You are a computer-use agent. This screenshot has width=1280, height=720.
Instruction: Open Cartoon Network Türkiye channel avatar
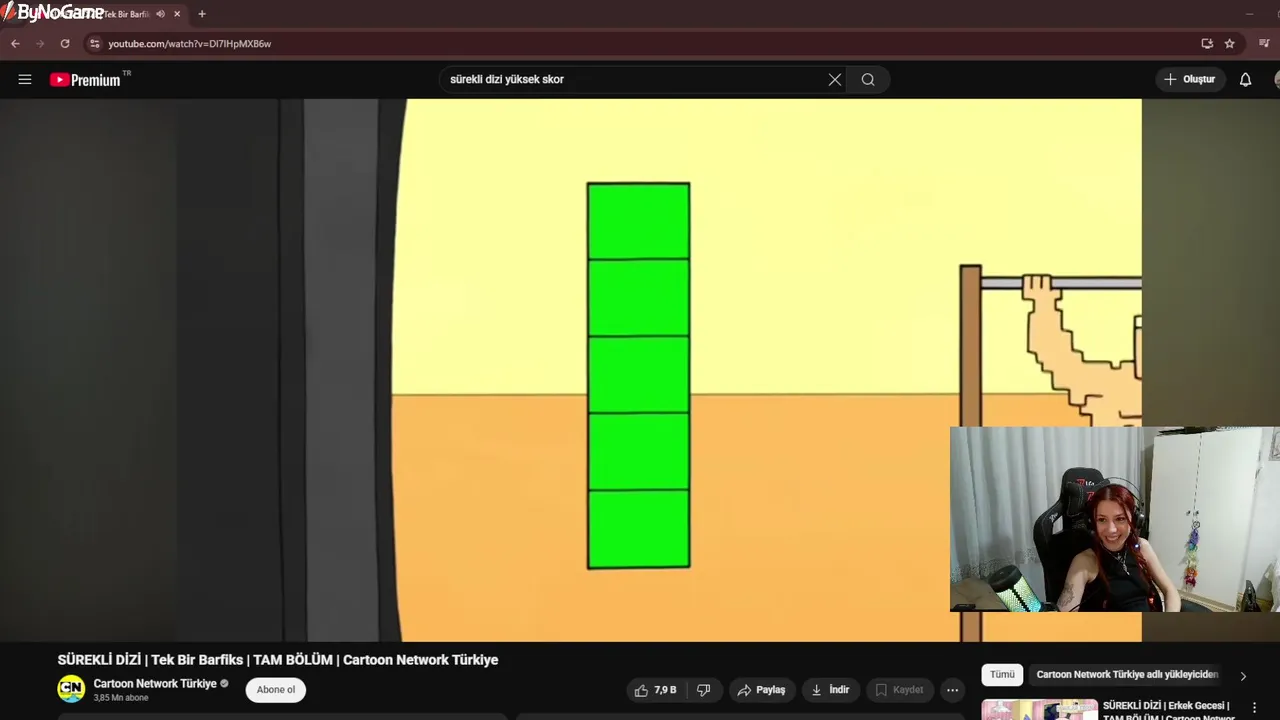coord(71,689)
